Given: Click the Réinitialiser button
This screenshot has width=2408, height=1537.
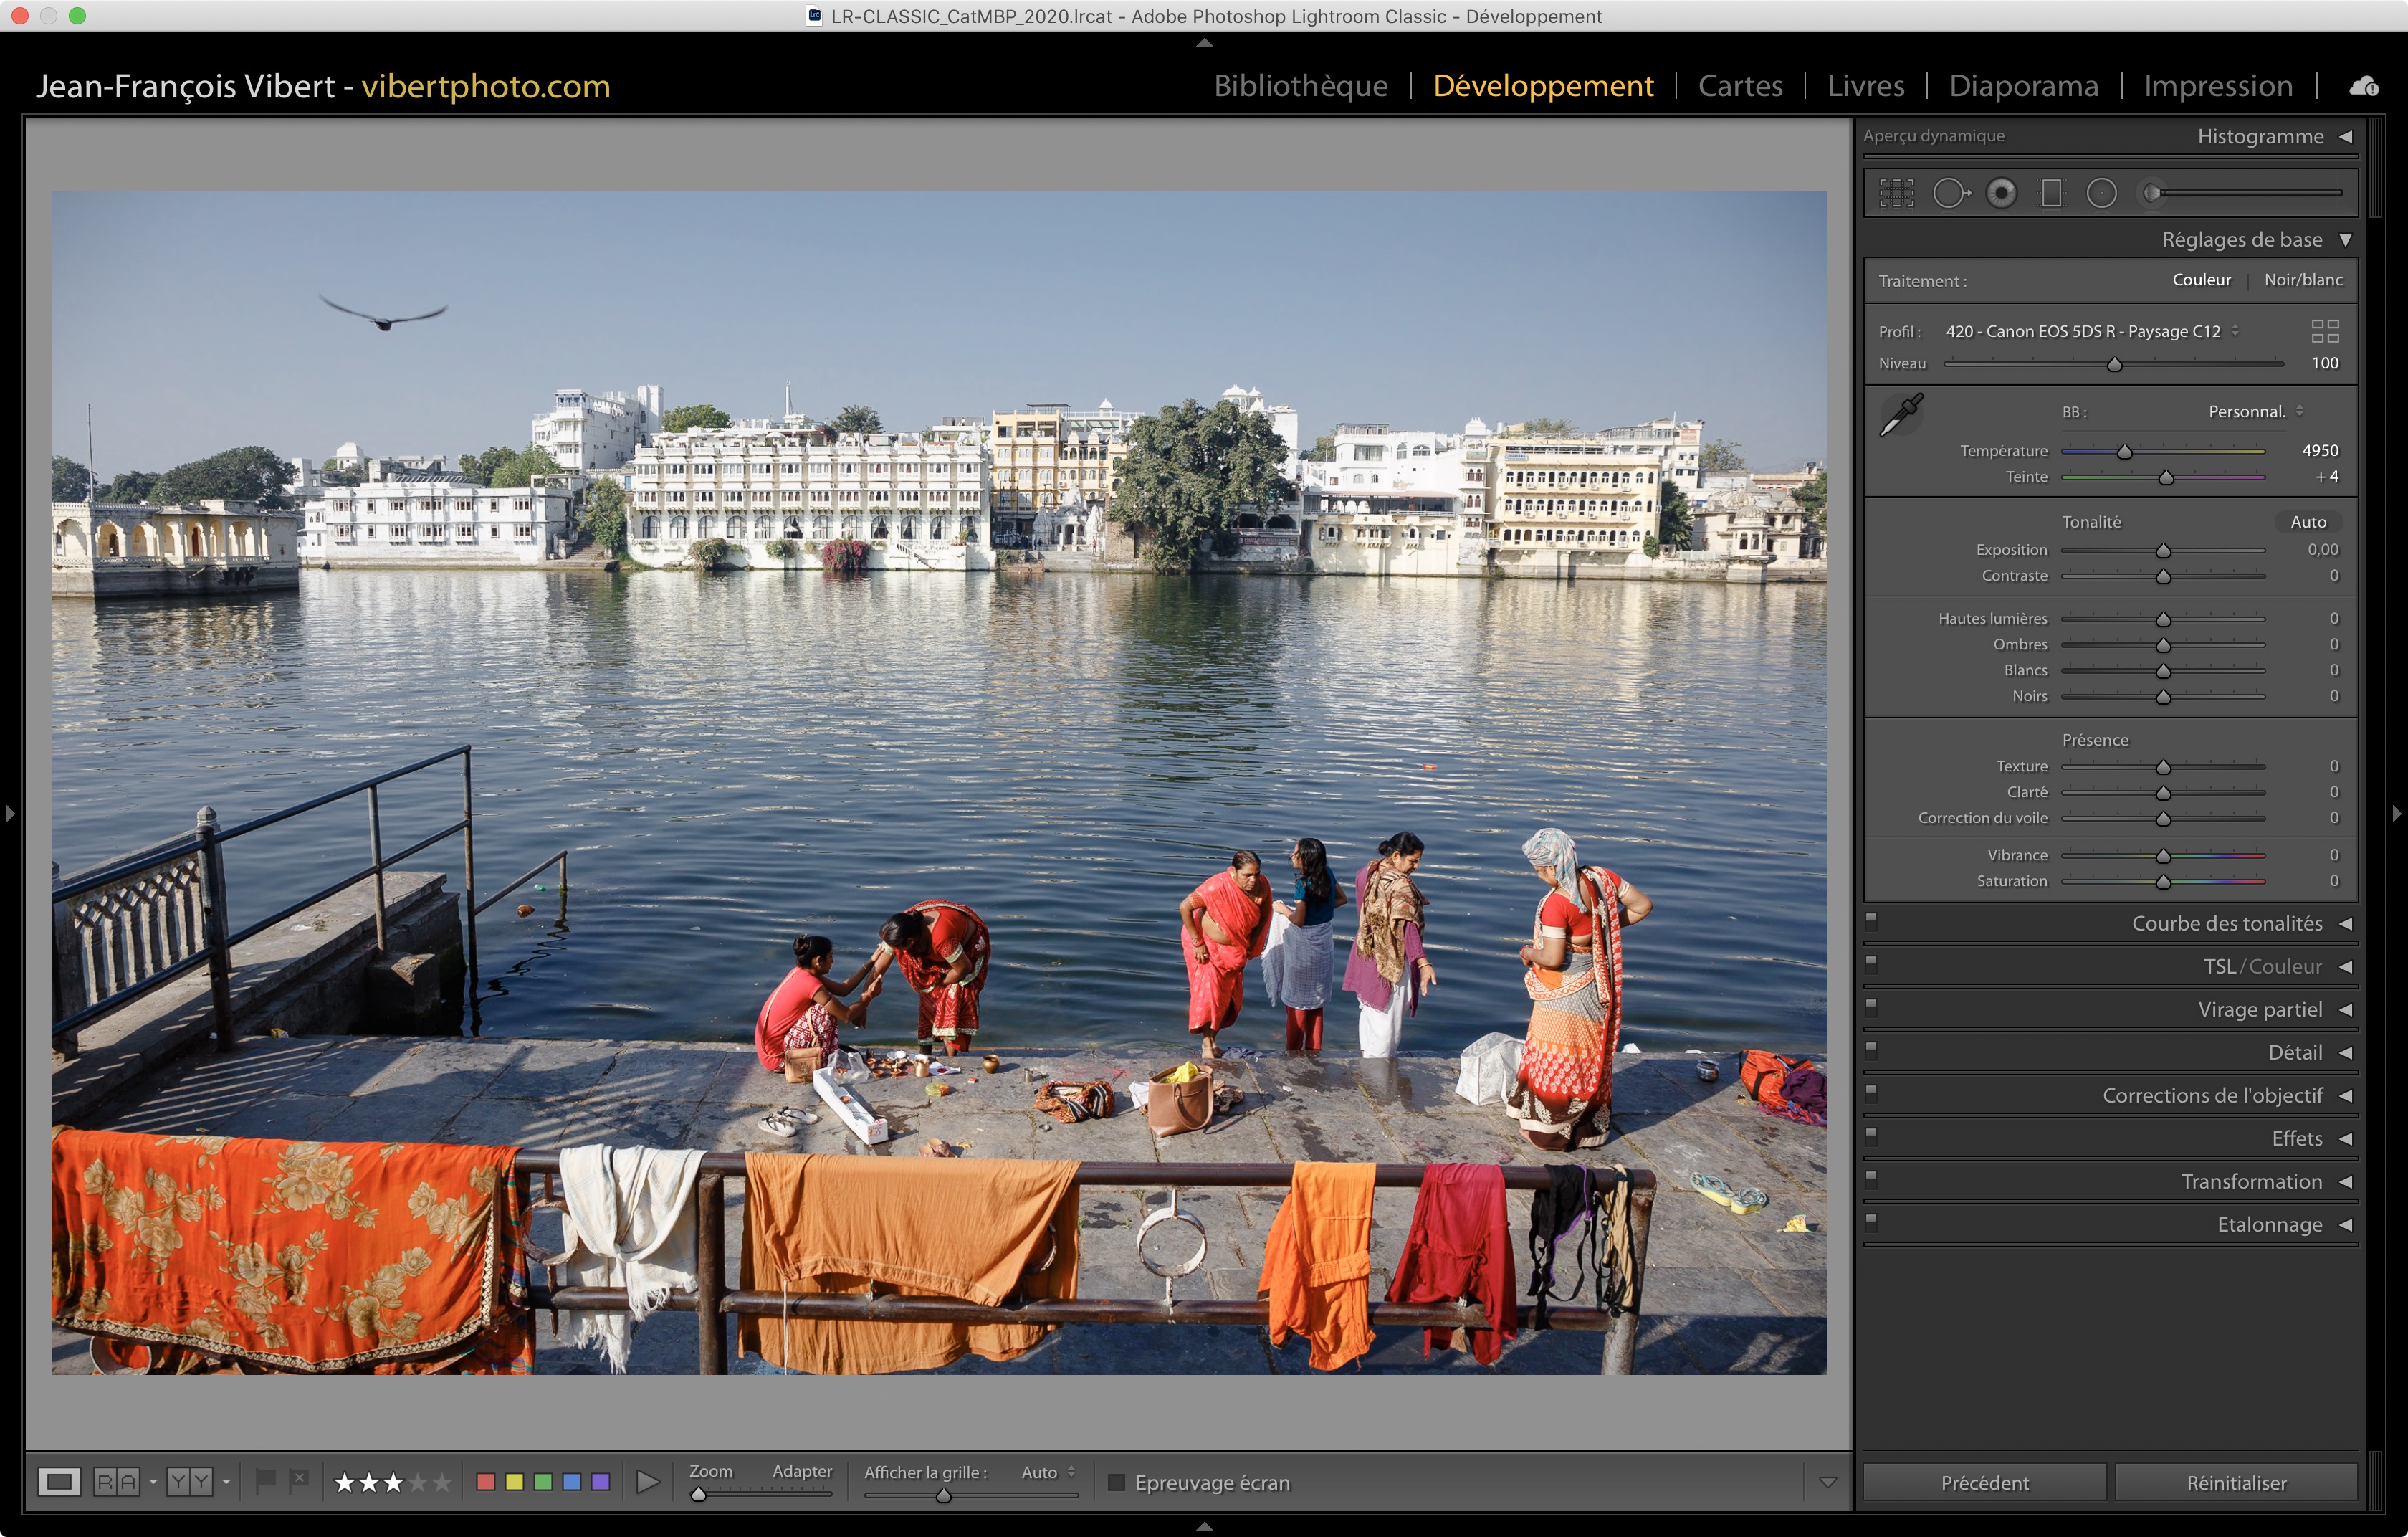Looking at the screenshot, I should 2236,1482.
